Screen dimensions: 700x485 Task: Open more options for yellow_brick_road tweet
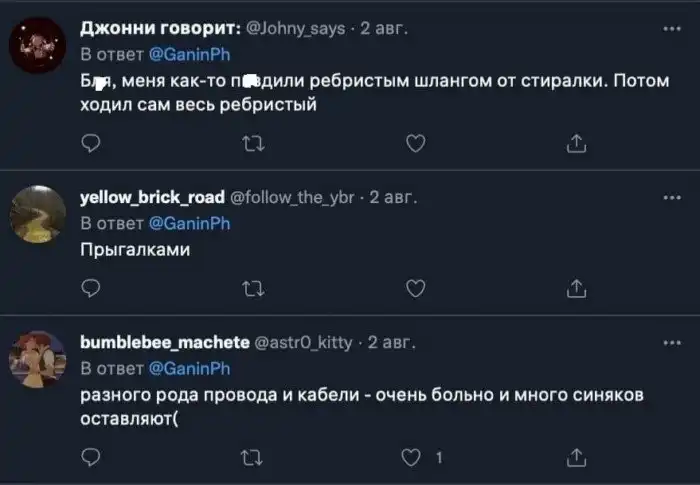point(670,198)
